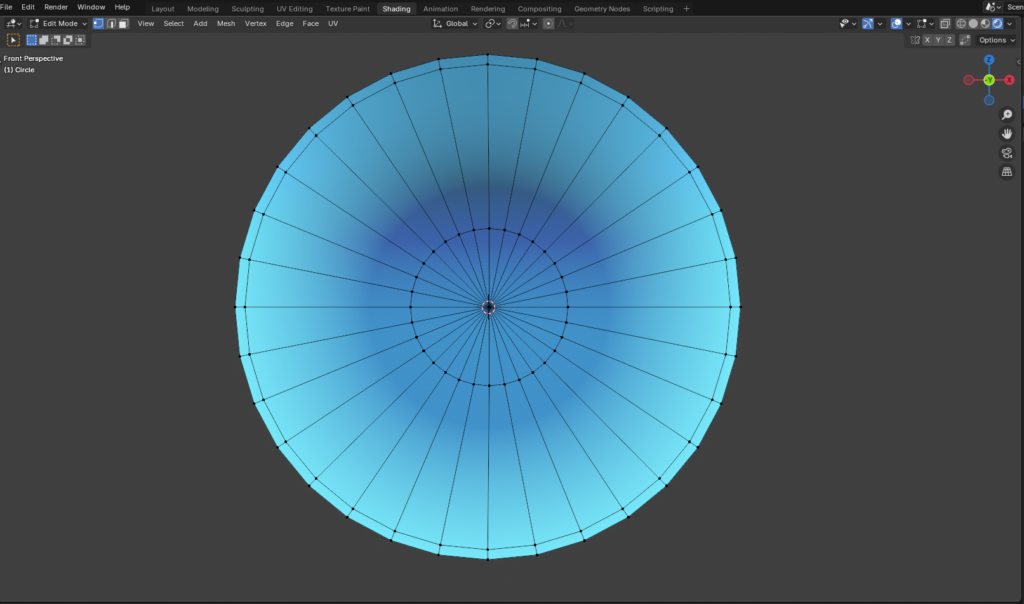Click the zoom view magnifier icon
Viewport: 1024px width, 604px height.
1007,115
